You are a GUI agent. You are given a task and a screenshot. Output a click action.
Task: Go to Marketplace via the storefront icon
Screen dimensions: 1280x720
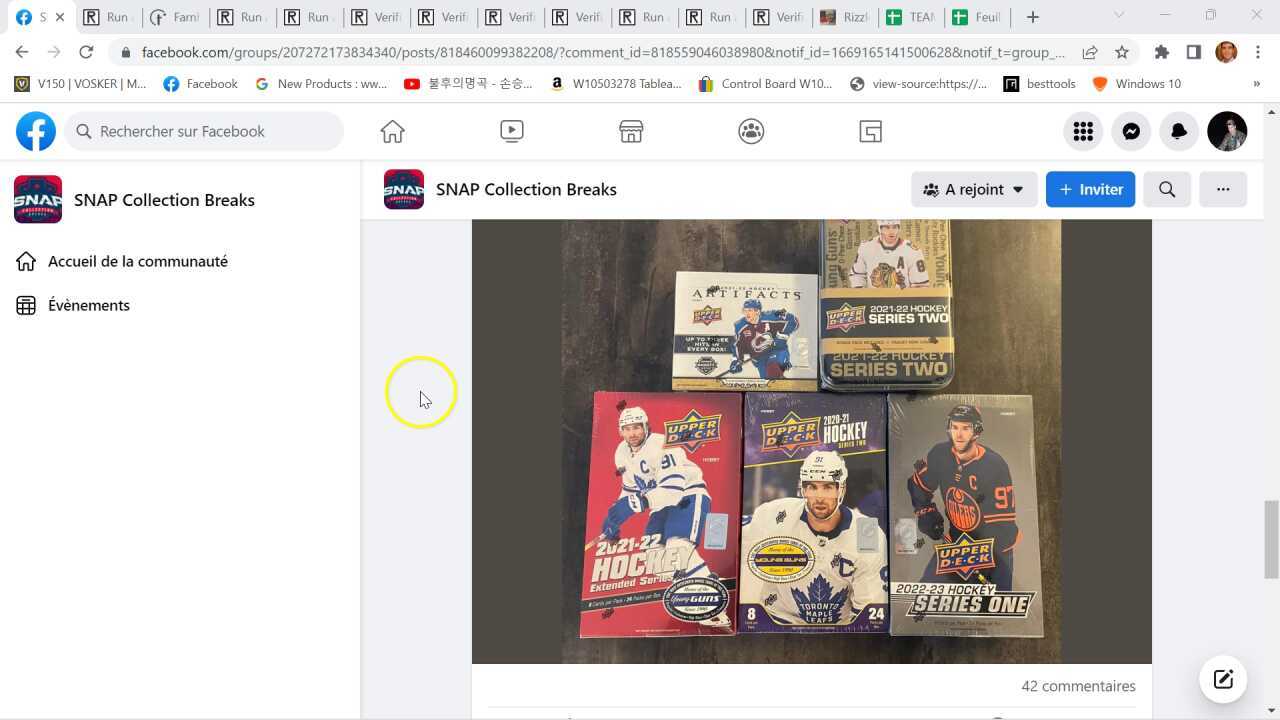(x=631, y=131)
